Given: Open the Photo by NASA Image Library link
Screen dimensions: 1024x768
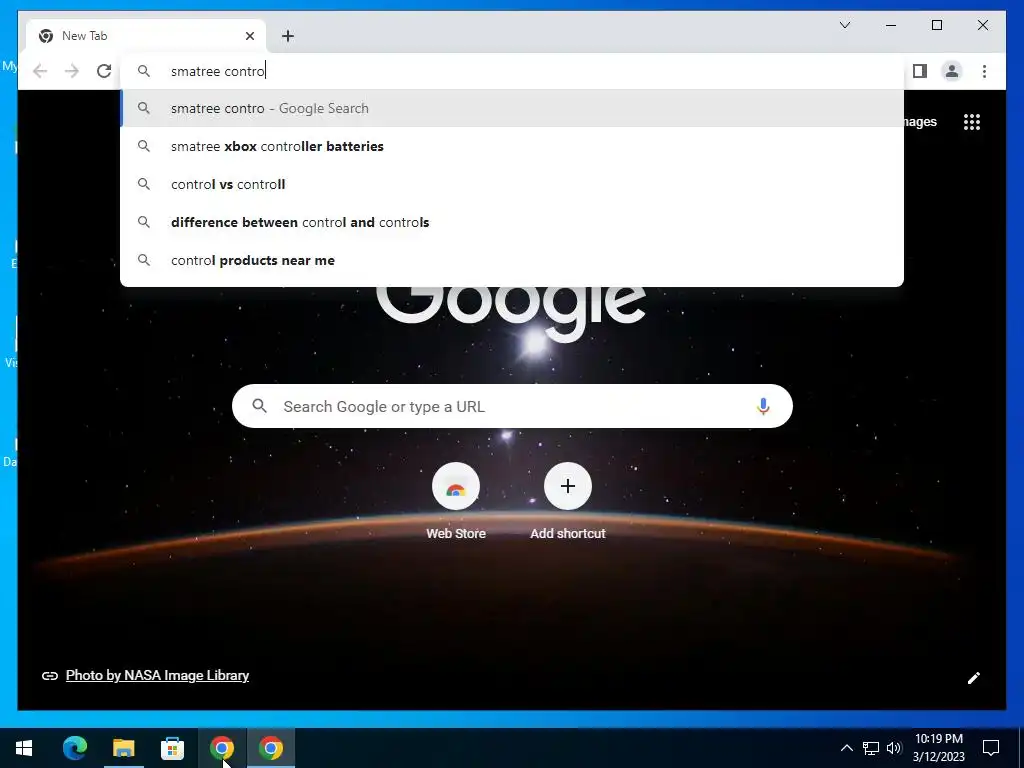Looking at the screenshot, I should [x=157, y=675].
